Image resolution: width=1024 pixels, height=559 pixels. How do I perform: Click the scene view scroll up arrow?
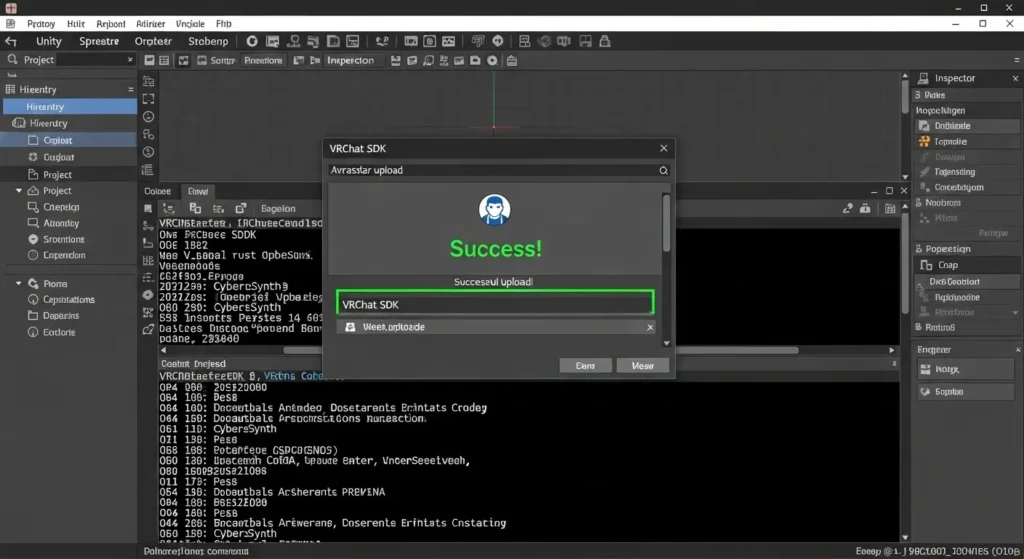(x=904, y=76)
